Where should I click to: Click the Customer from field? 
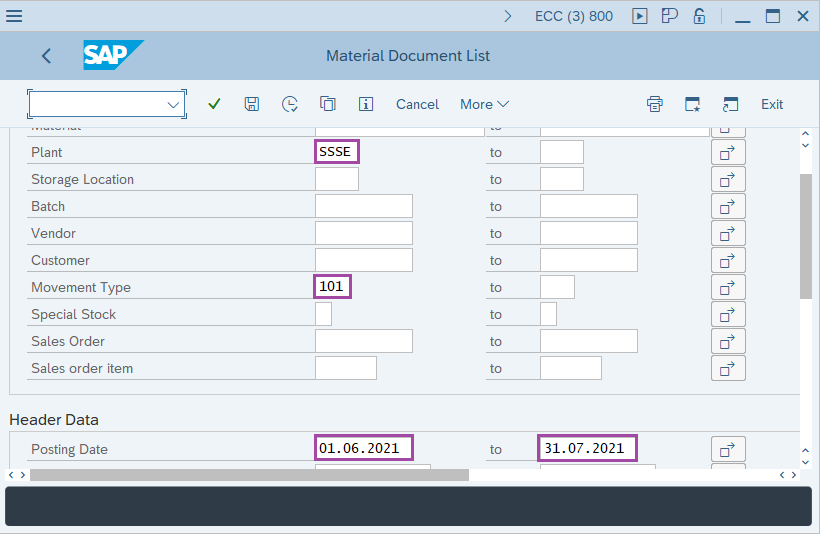tap(363, 260)
